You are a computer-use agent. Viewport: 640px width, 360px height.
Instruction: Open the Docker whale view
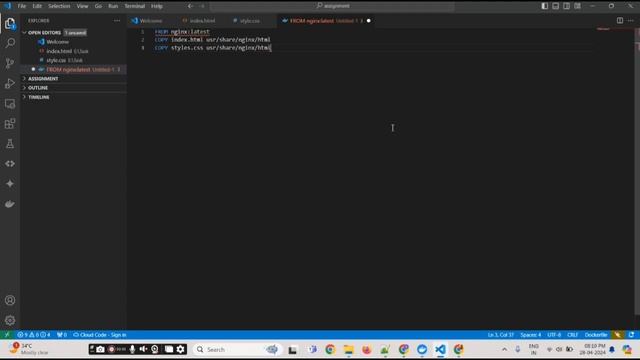[x=10, y=204]
